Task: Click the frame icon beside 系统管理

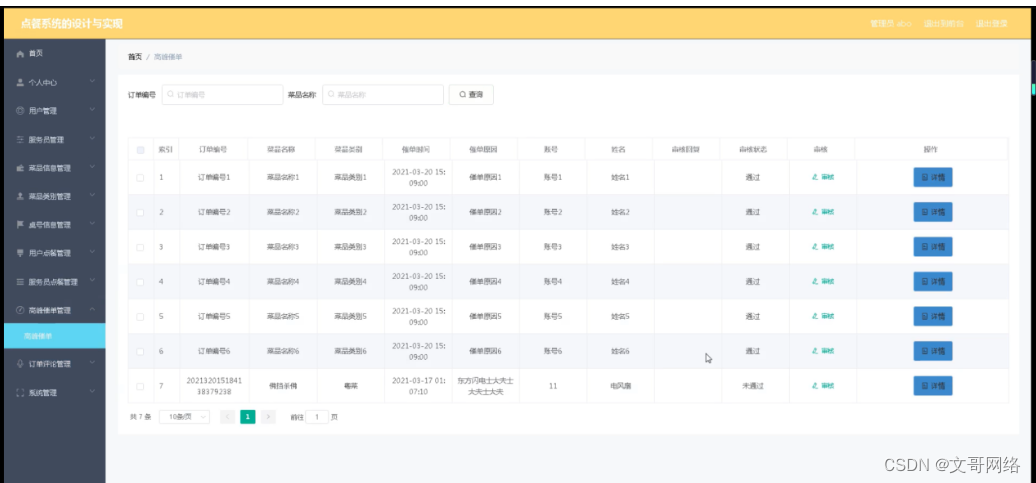Action: point(20,392)
